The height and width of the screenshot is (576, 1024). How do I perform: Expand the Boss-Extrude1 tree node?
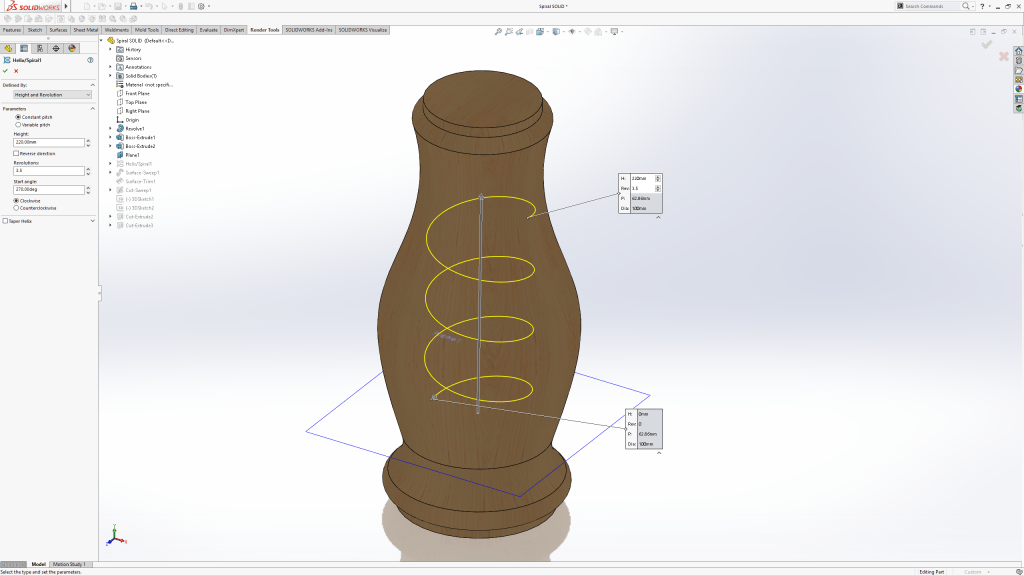click(110, 137)
